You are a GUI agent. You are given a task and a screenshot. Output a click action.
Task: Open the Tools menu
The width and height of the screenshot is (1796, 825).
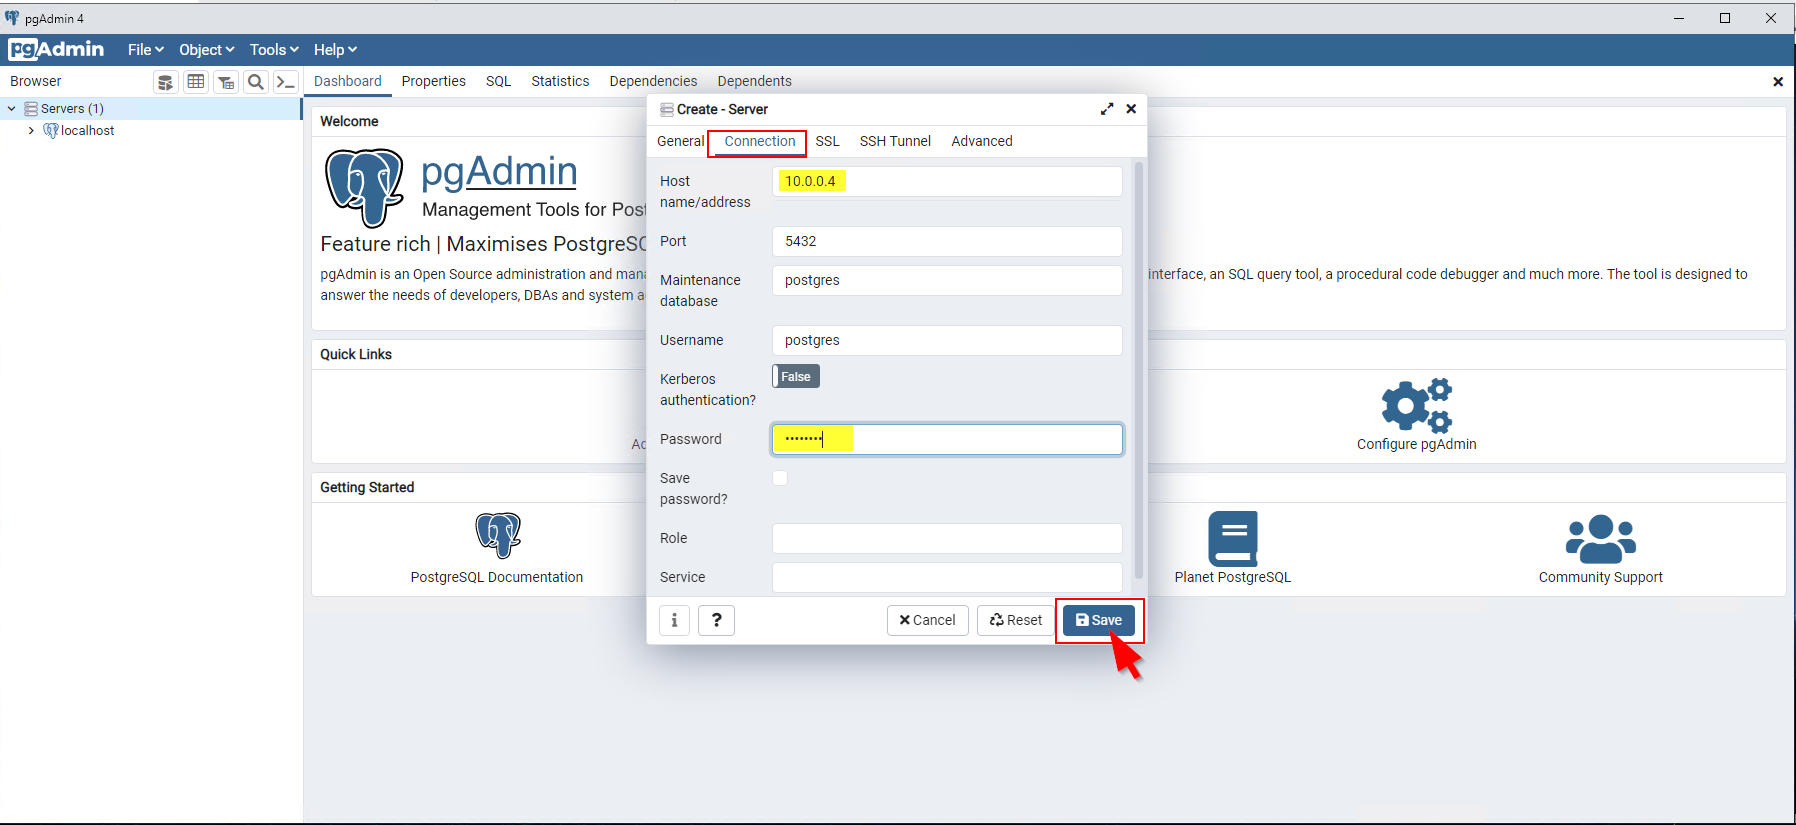click(274, 50)
